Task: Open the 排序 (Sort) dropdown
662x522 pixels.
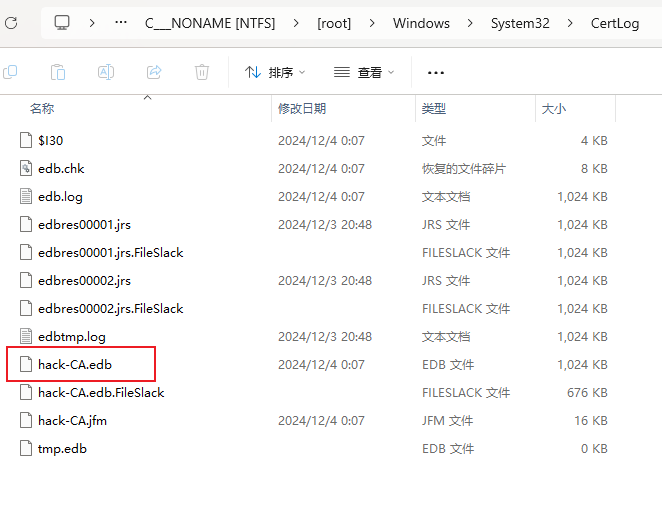Action: point(275,72)
